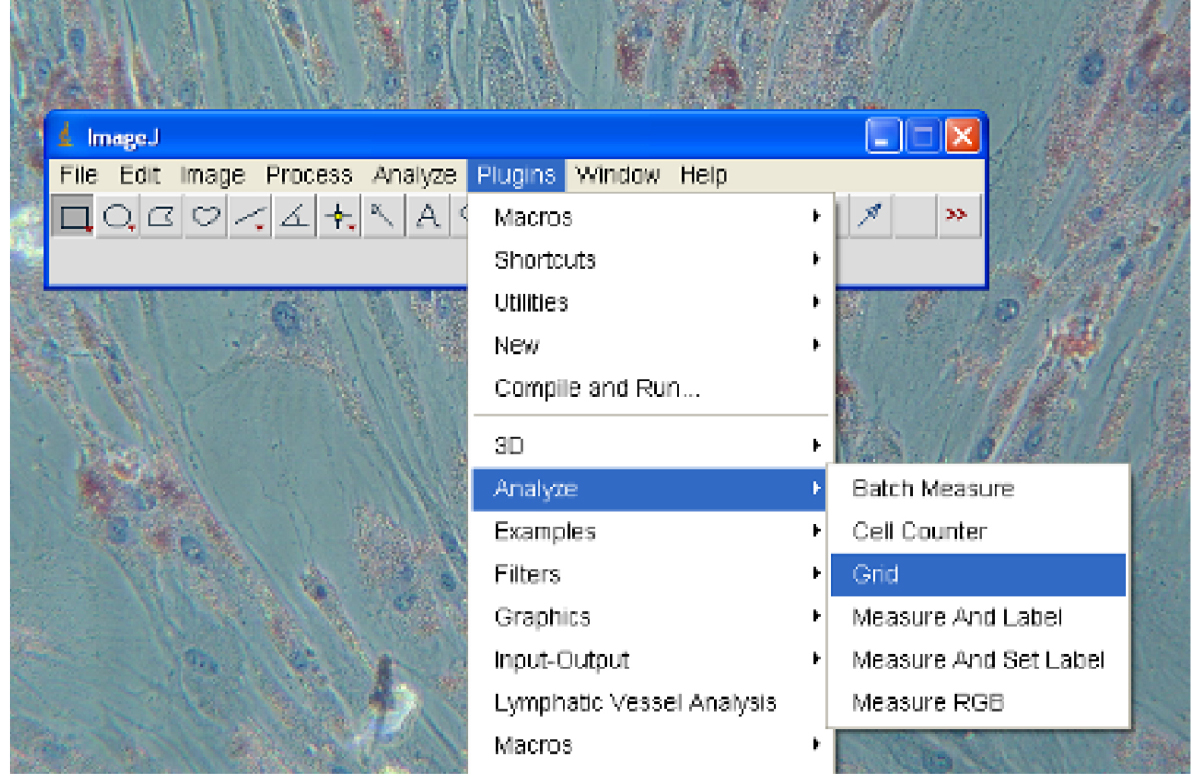Select the Straight line tool
The width and height of the screenshot is (1191, 780).
click(250, 216)
